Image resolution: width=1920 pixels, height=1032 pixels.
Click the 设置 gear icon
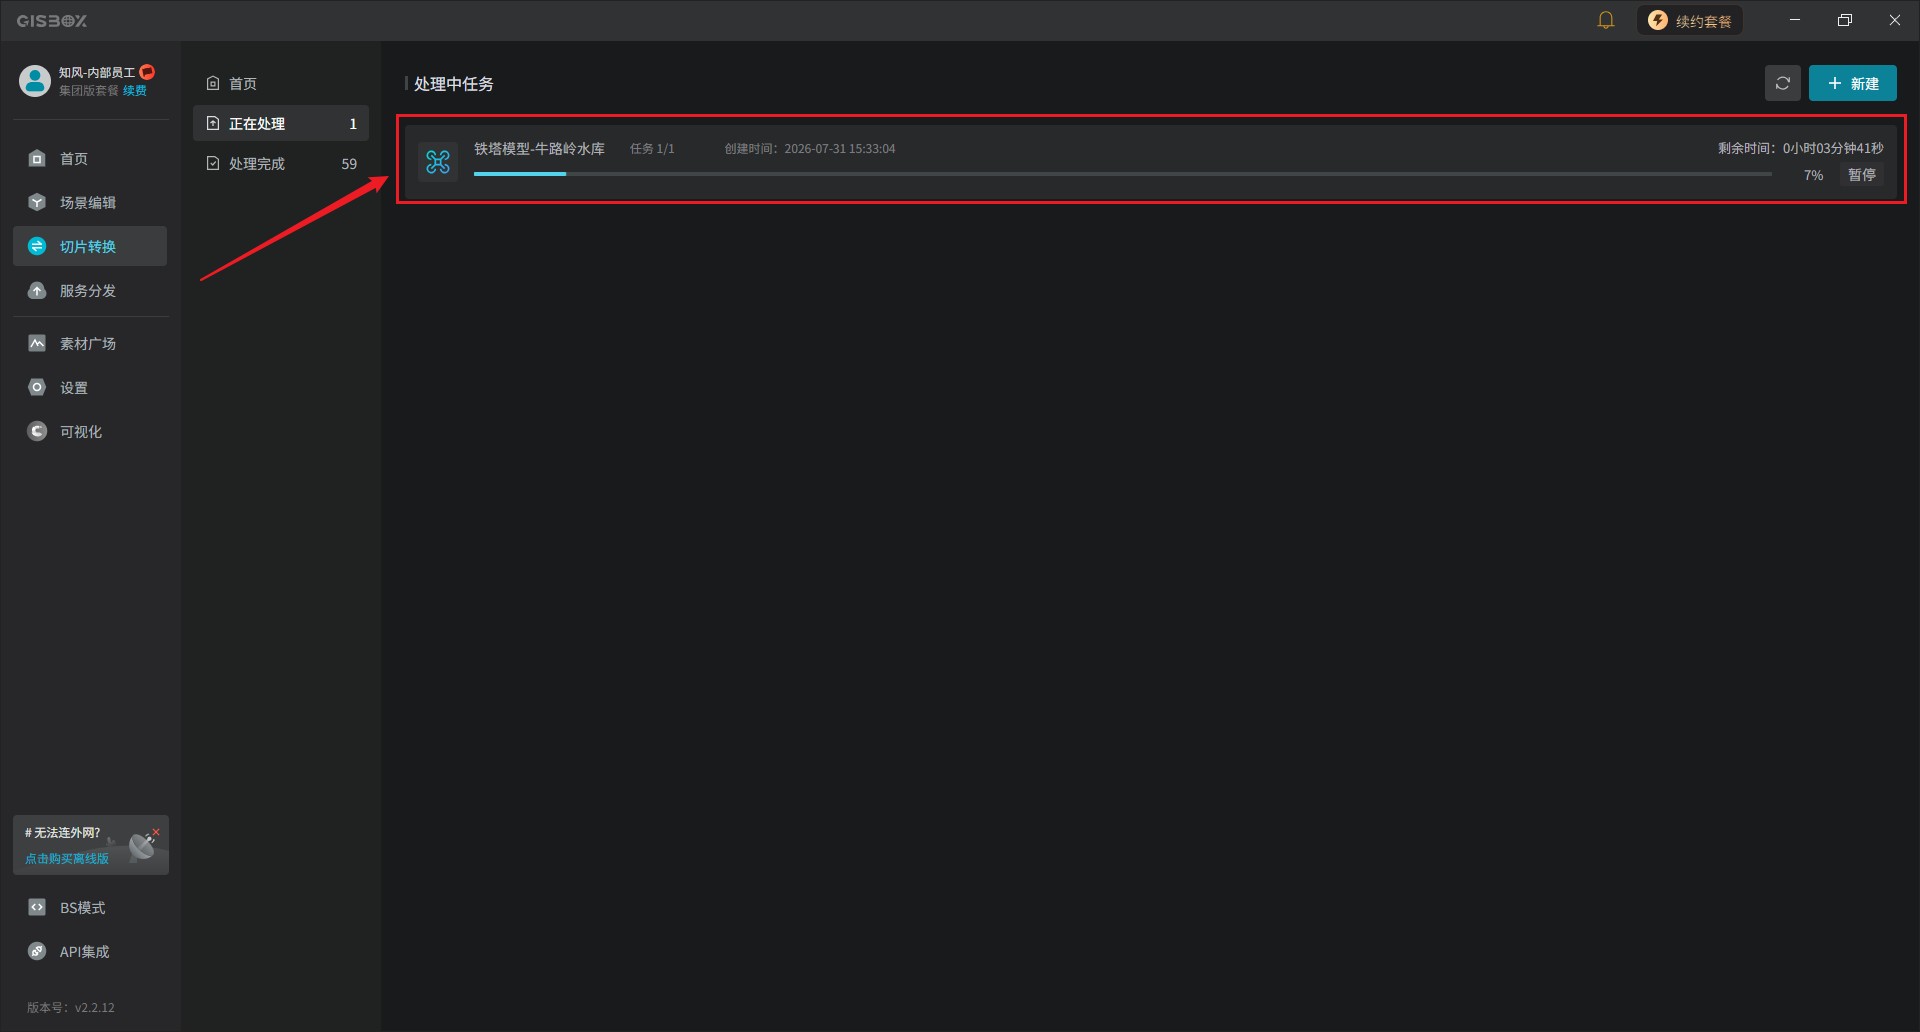tap(37, 387)
